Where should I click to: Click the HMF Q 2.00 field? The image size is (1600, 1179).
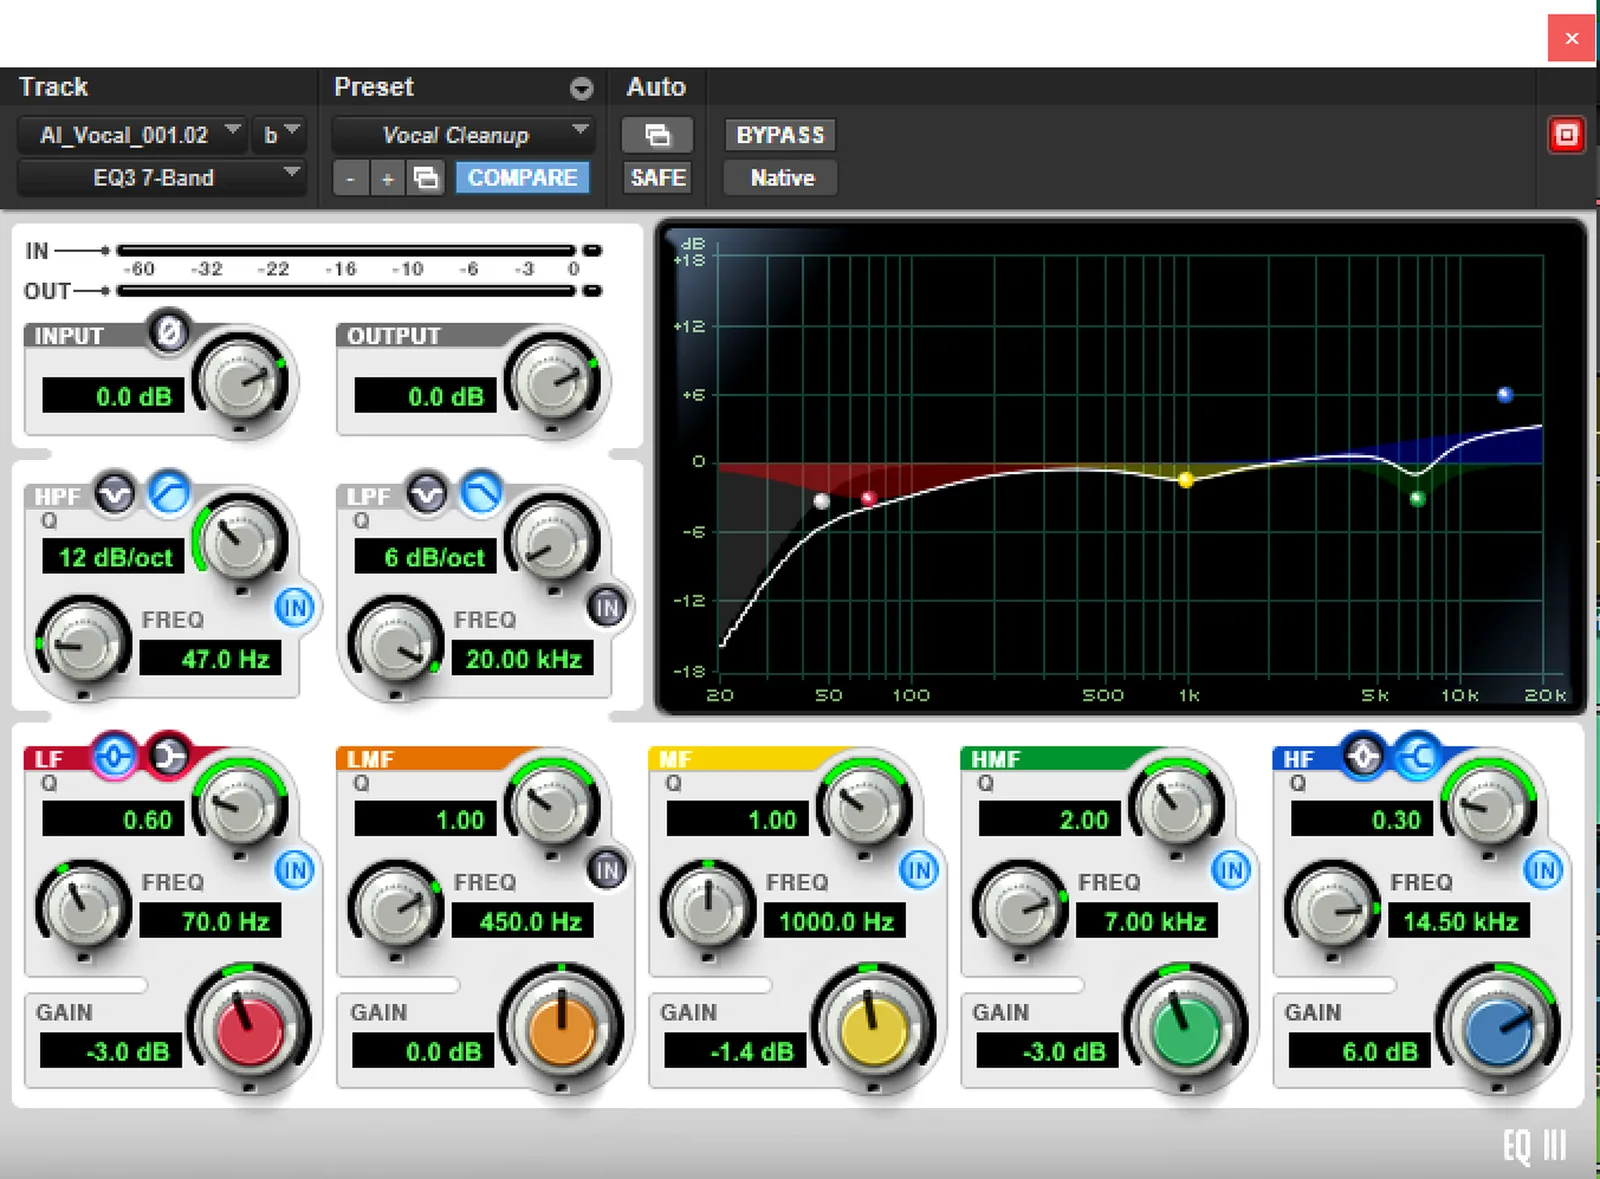(x=1049, y=820)
